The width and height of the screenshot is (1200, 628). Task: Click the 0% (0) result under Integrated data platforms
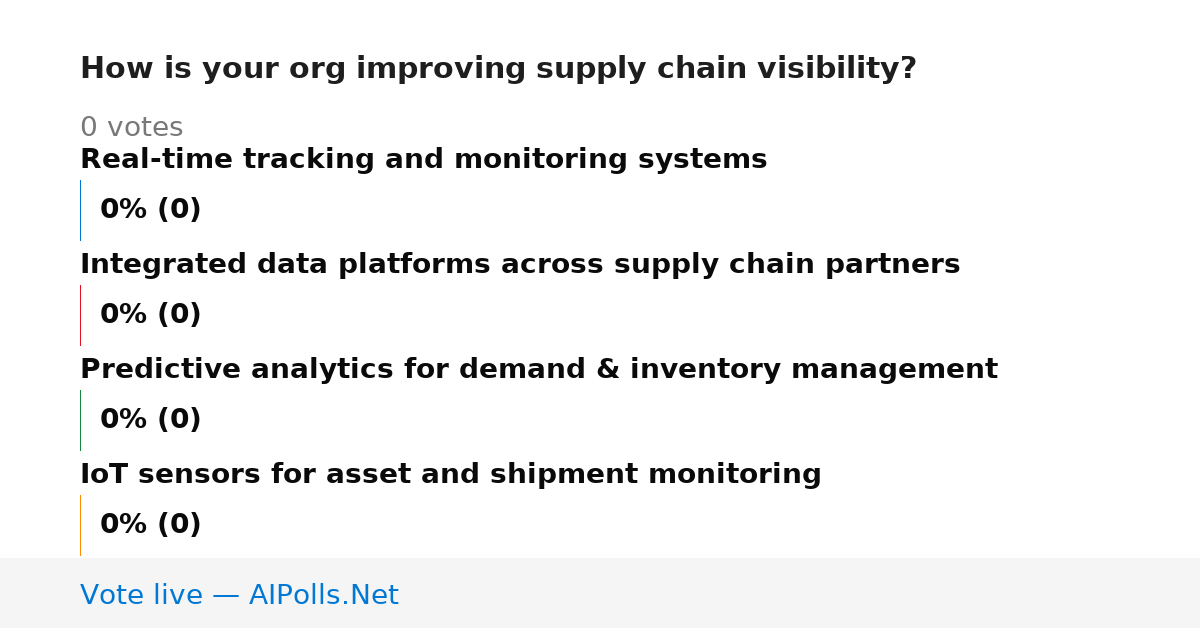151,315
